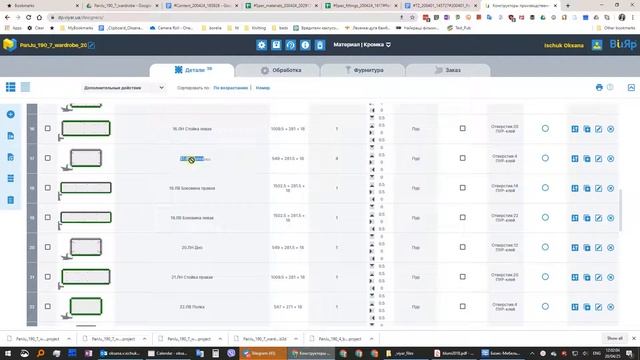The width and height of the screenshot is (640, 360).
Task: Open the Bookmarks browser tab
Action: click(x=41, y=6)
